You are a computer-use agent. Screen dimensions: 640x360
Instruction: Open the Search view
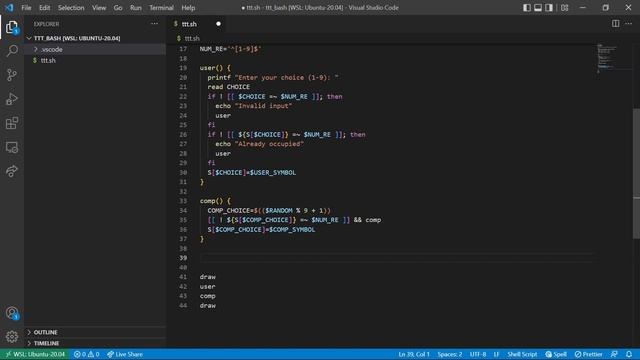click(x=12, y=51)
